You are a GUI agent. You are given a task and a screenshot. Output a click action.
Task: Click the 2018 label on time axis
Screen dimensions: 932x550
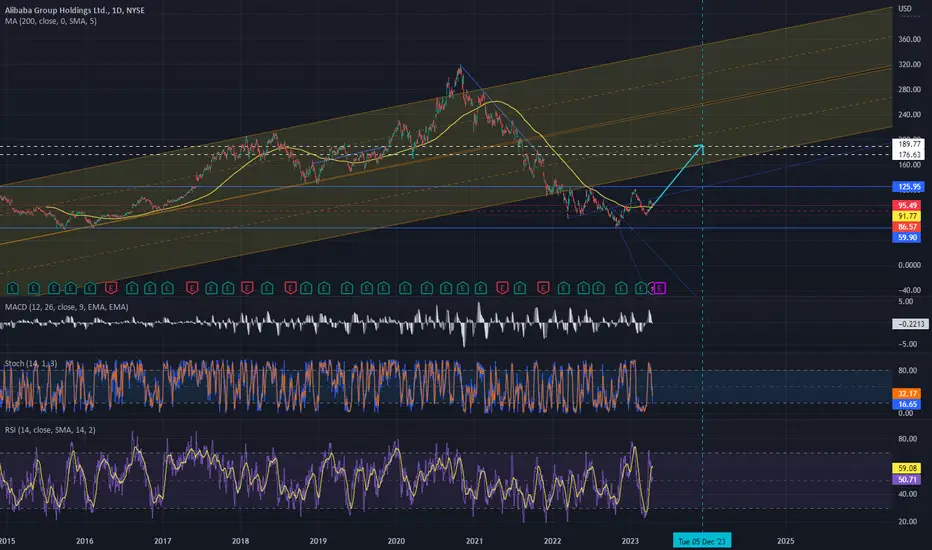click(240, 541)
